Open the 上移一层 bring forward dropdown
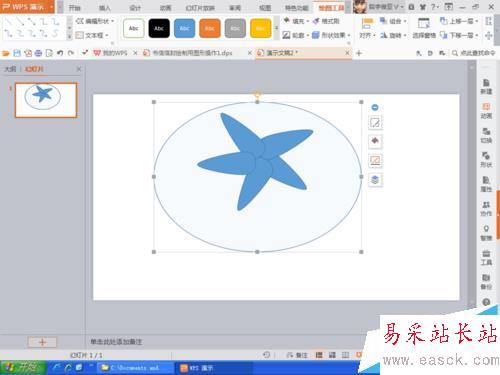 click(x=459, y=21)
